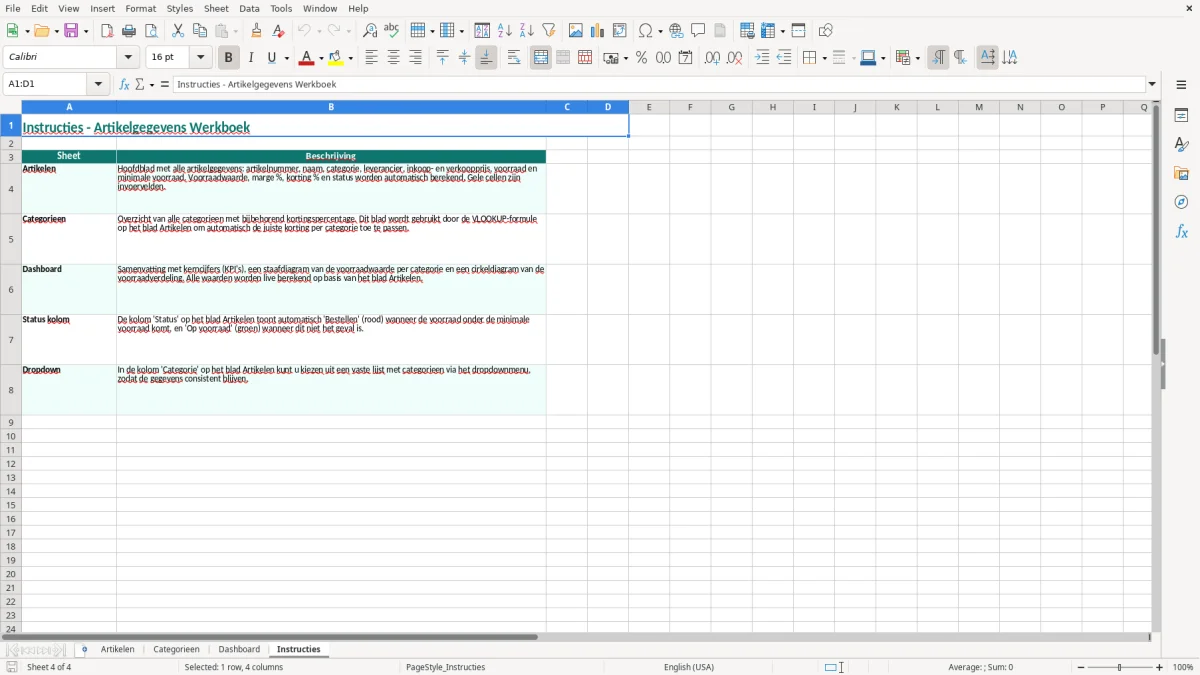Open the sidebar Gallery panel
This screenshot has width=1200, height=675.
coord(1181,173)
